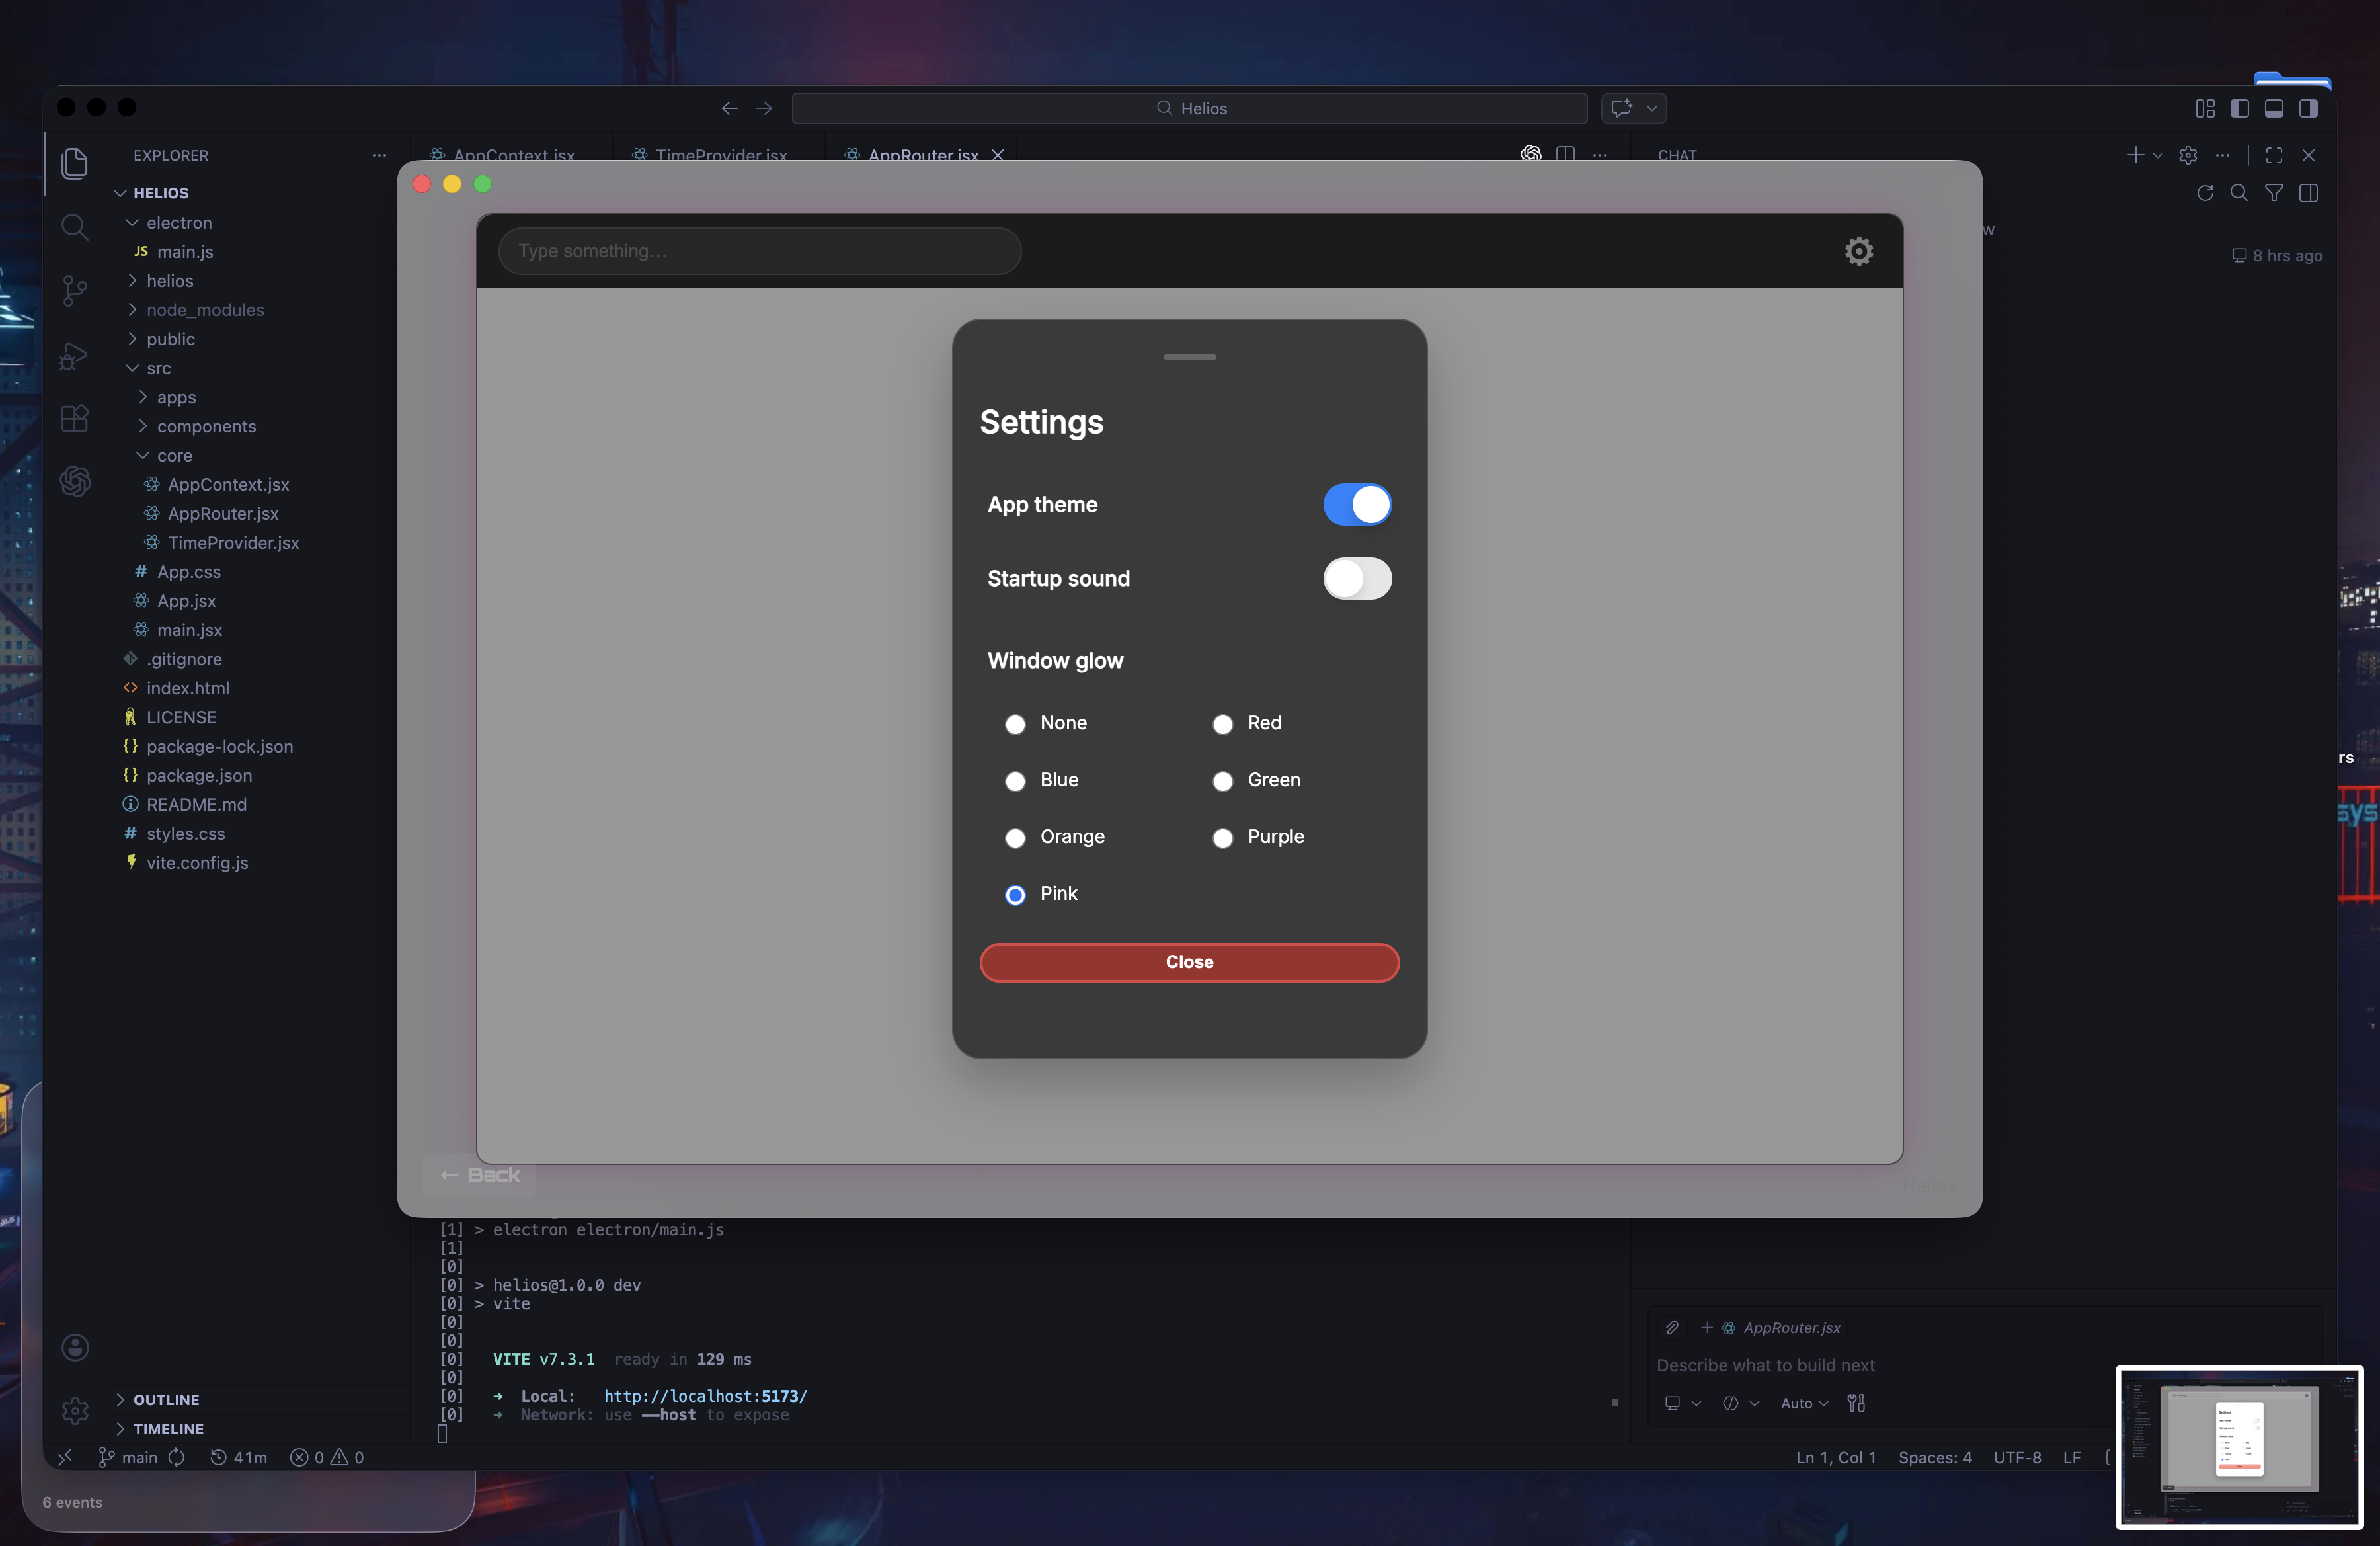Open the Helios app settings gear
The width and height of the screenshot is (2380, 1546).
coord(1858,251)
